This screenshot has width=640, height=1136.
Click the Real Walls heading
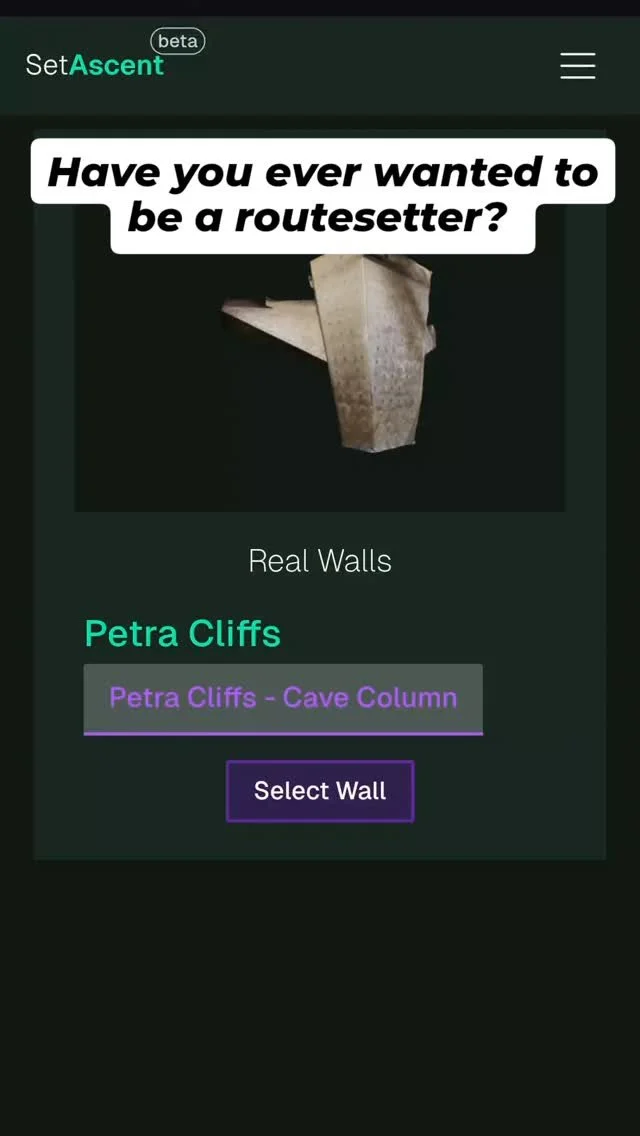pos(320,561)
